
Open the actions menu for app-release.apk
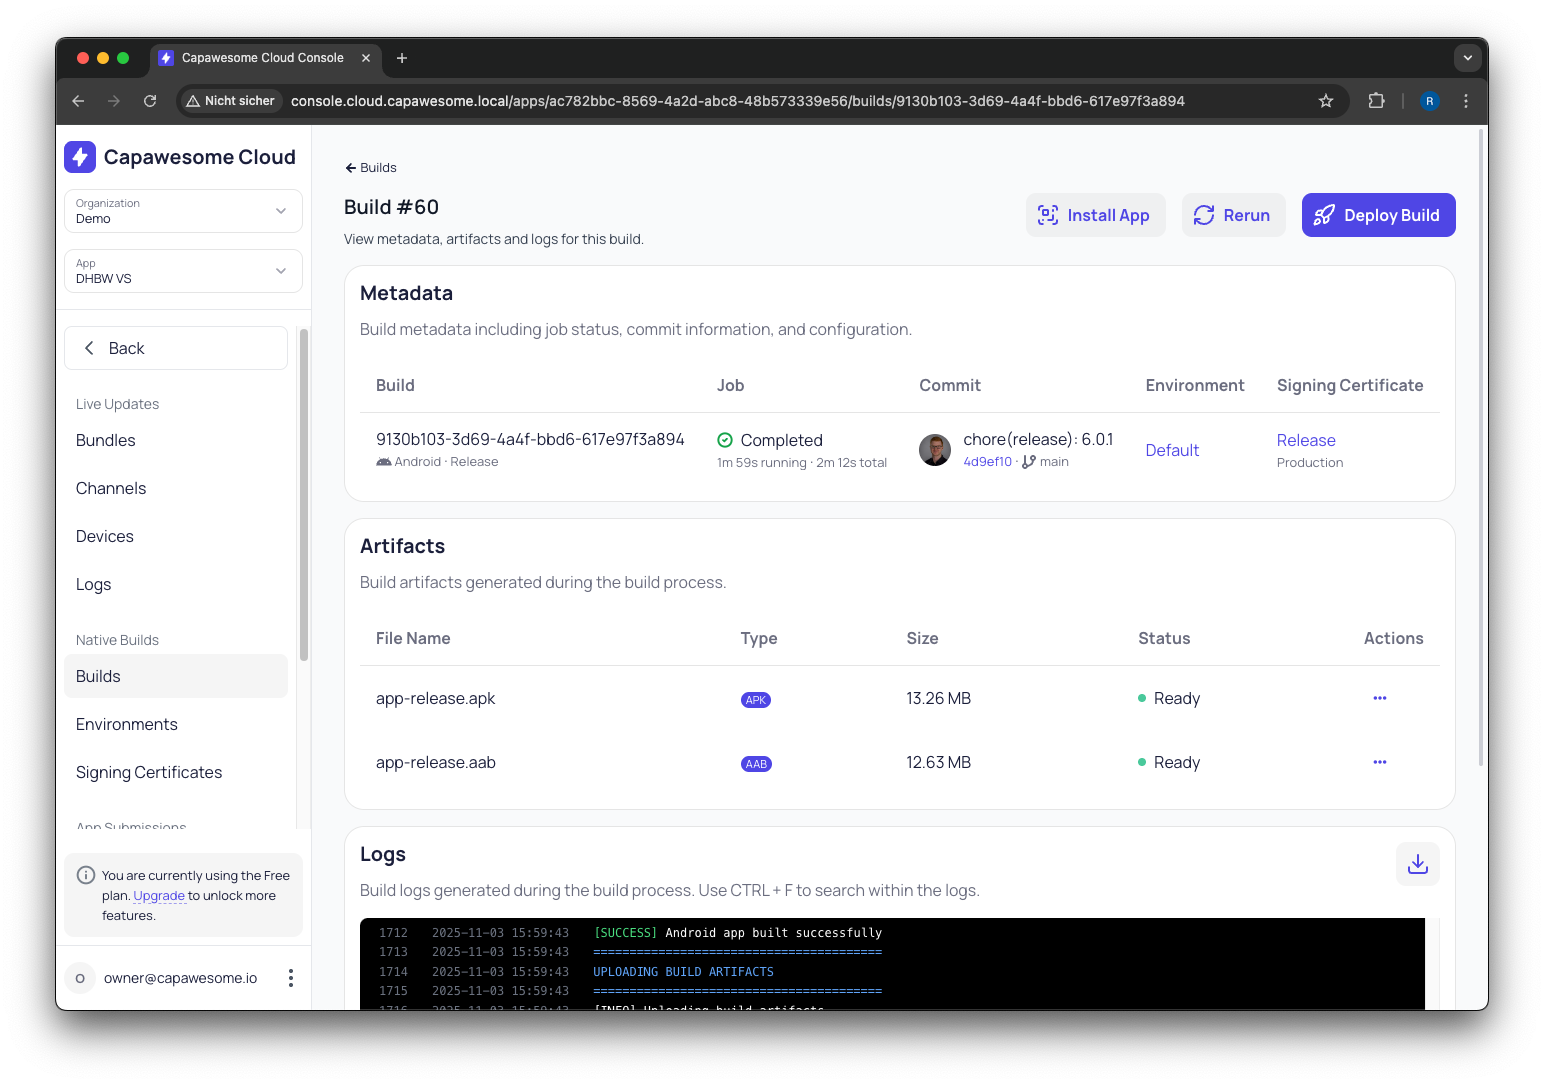(1380, 698)
